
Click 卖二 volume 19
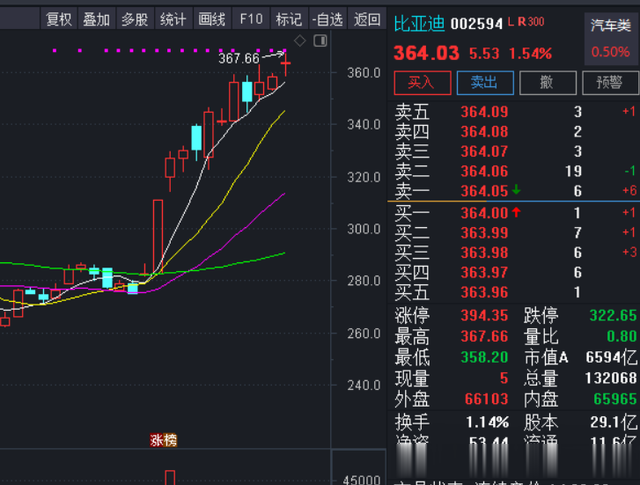573,171
